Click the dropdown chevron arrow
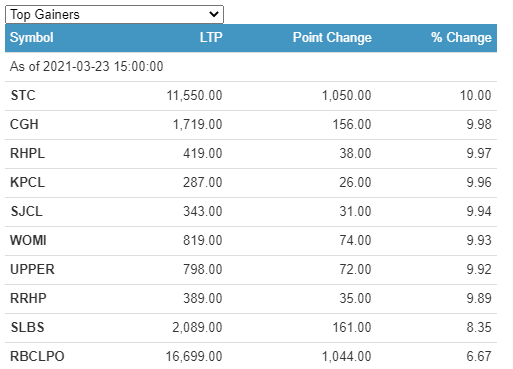Screen dimensions: 513x369 [x=214, y=14]
